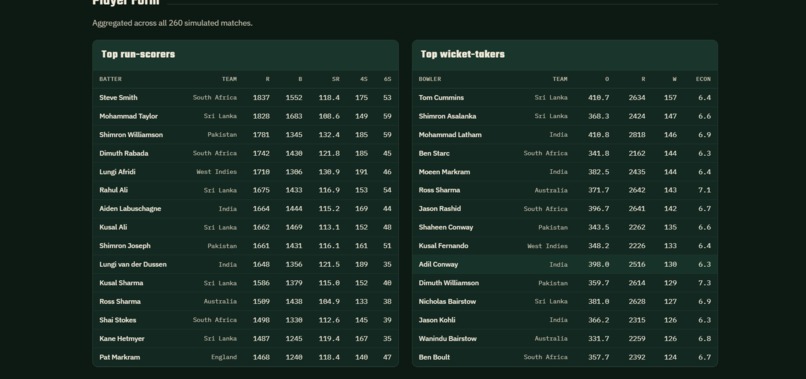
Task: Click the BOWLER column header
Action: coord(430,79)
